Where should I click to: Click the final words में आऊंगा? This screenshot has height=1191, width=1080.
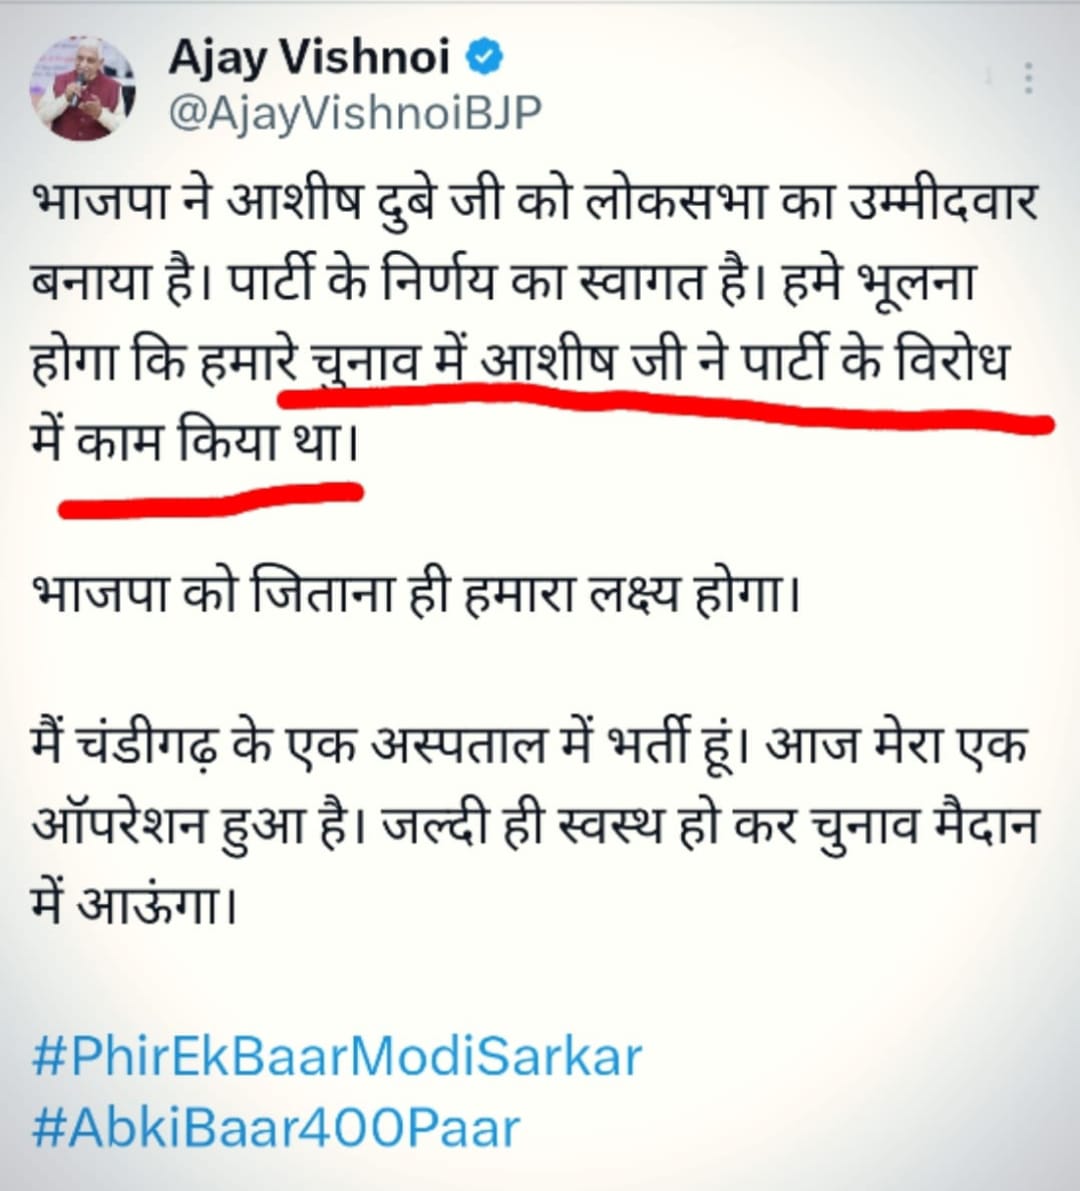(x=134, y=904)
